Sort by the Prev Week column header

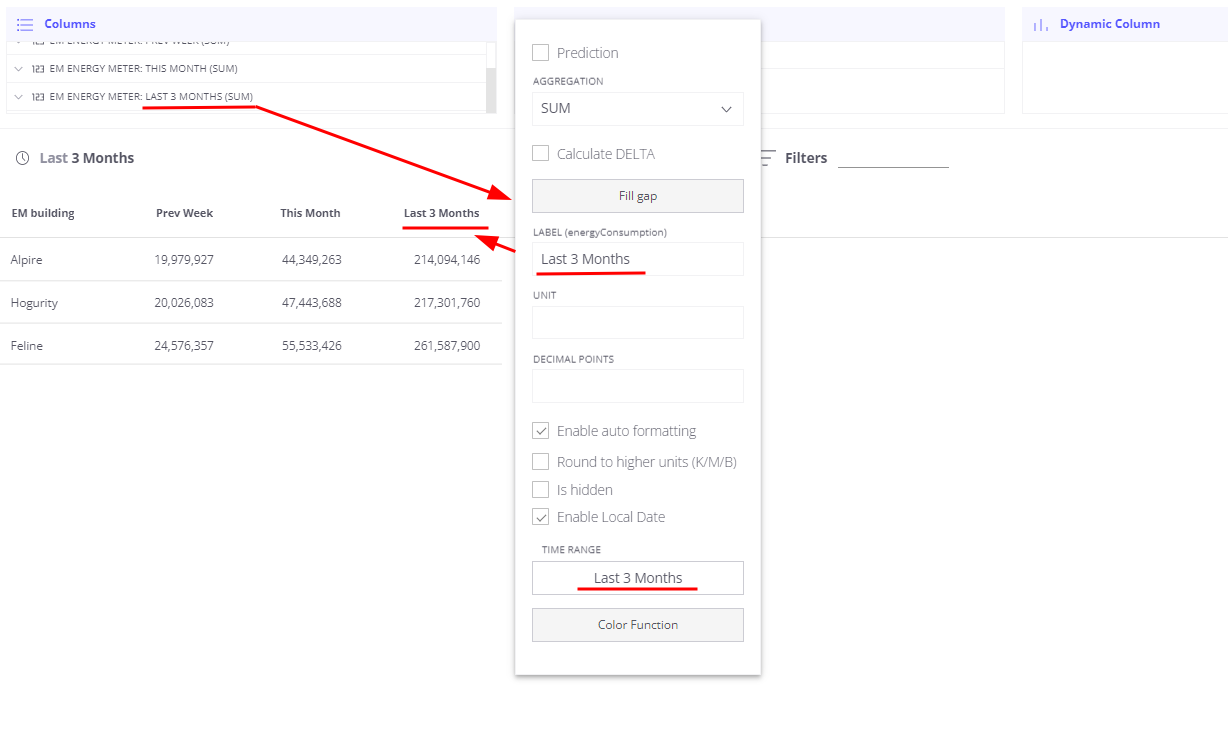pyautogui.click(x=185, y=213)
